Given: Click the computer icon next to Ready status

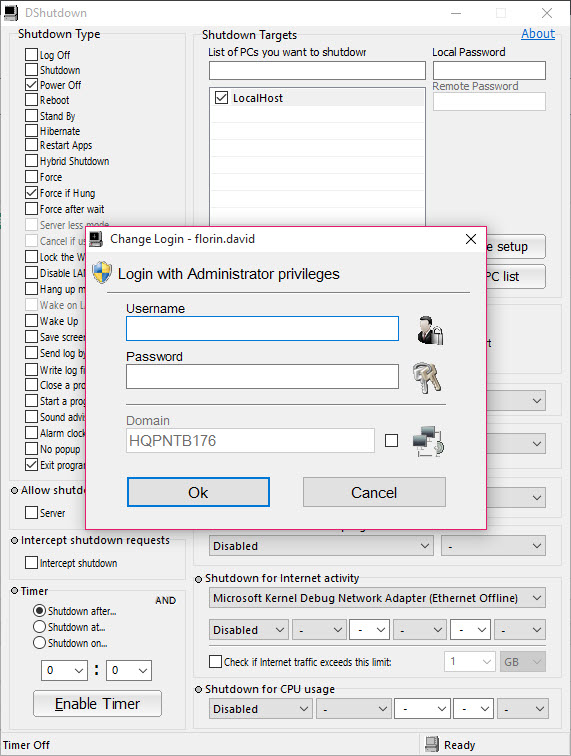Looking at the screenshot, I should click(432, 744).
